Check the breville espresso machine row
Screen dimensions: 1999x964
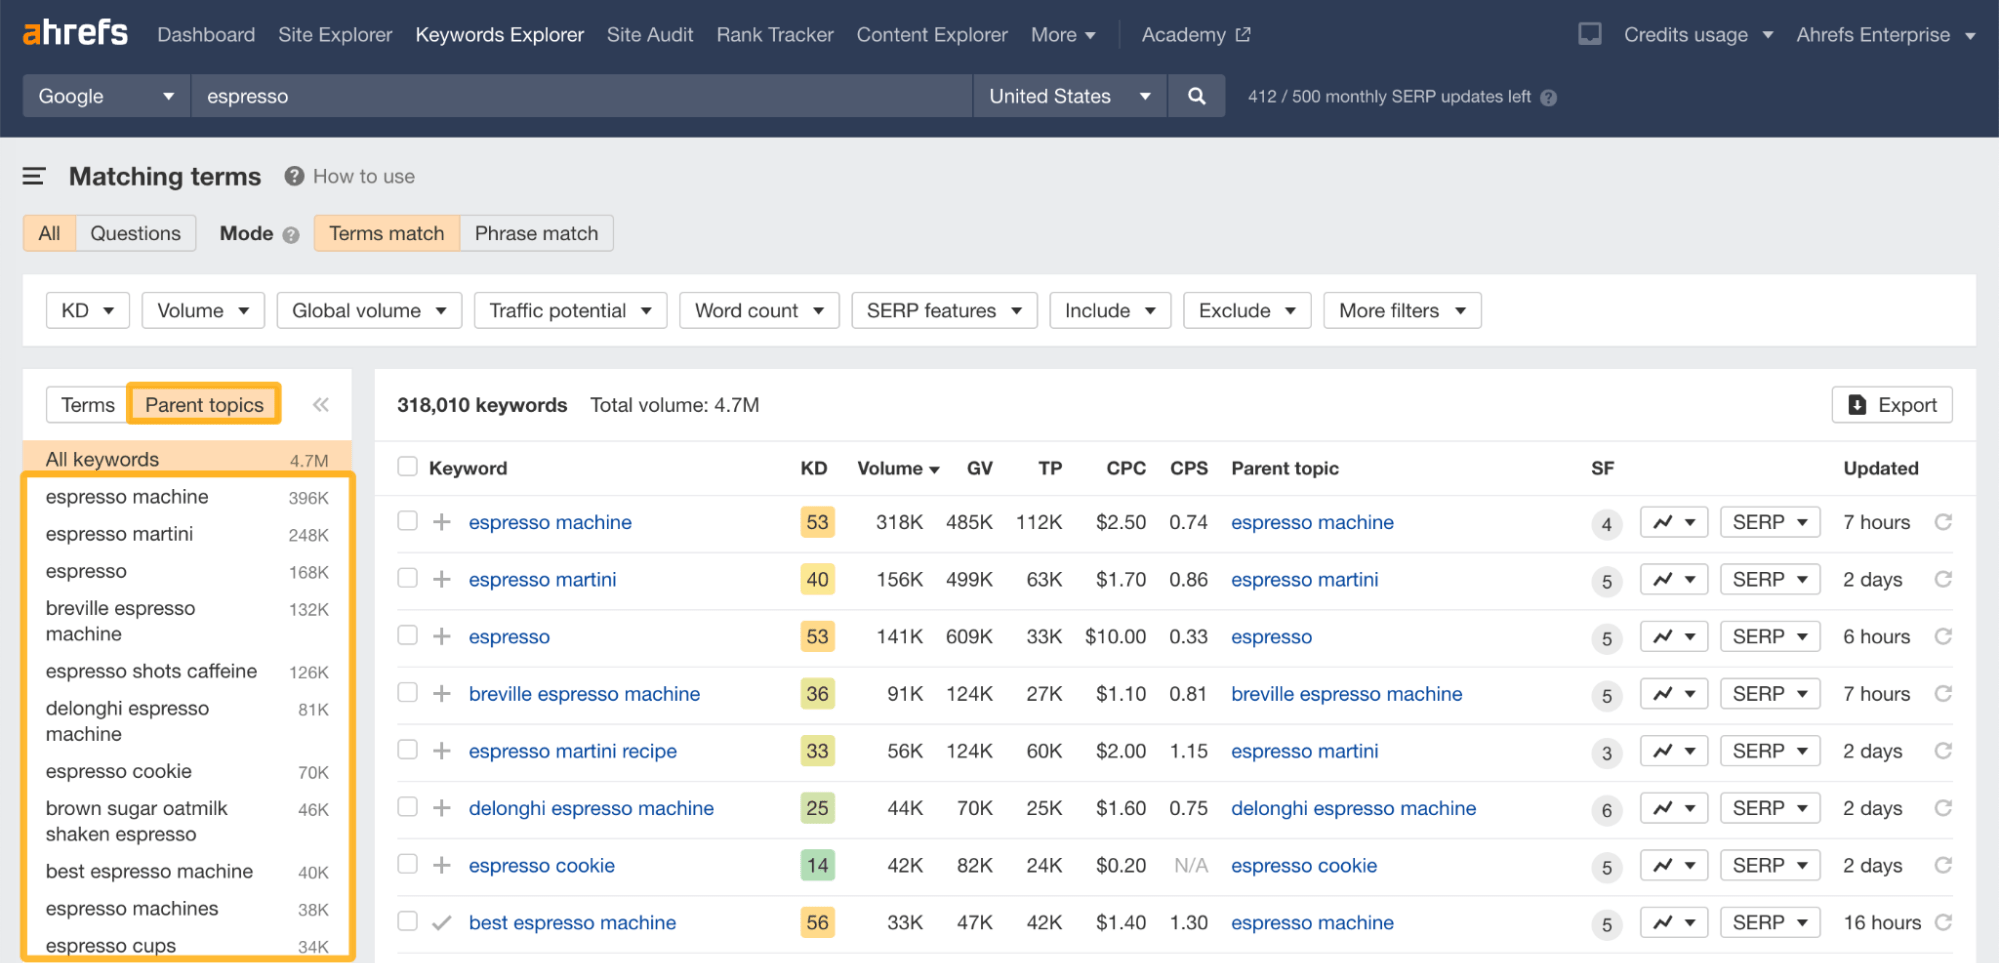(x=407, y=693)
